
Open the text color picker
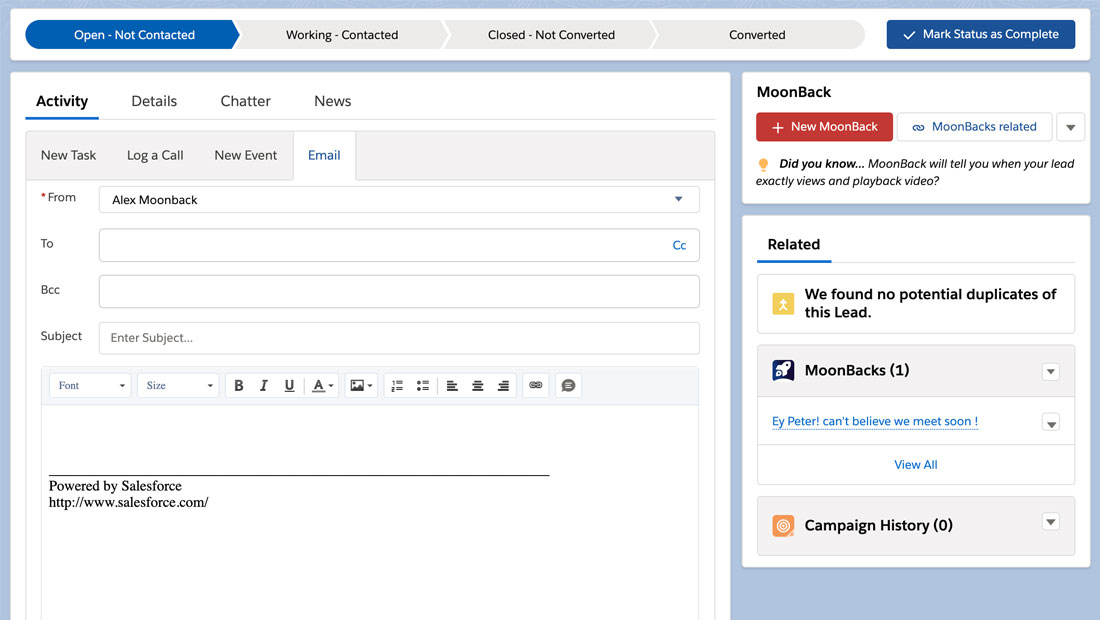[x=323, y=386]
